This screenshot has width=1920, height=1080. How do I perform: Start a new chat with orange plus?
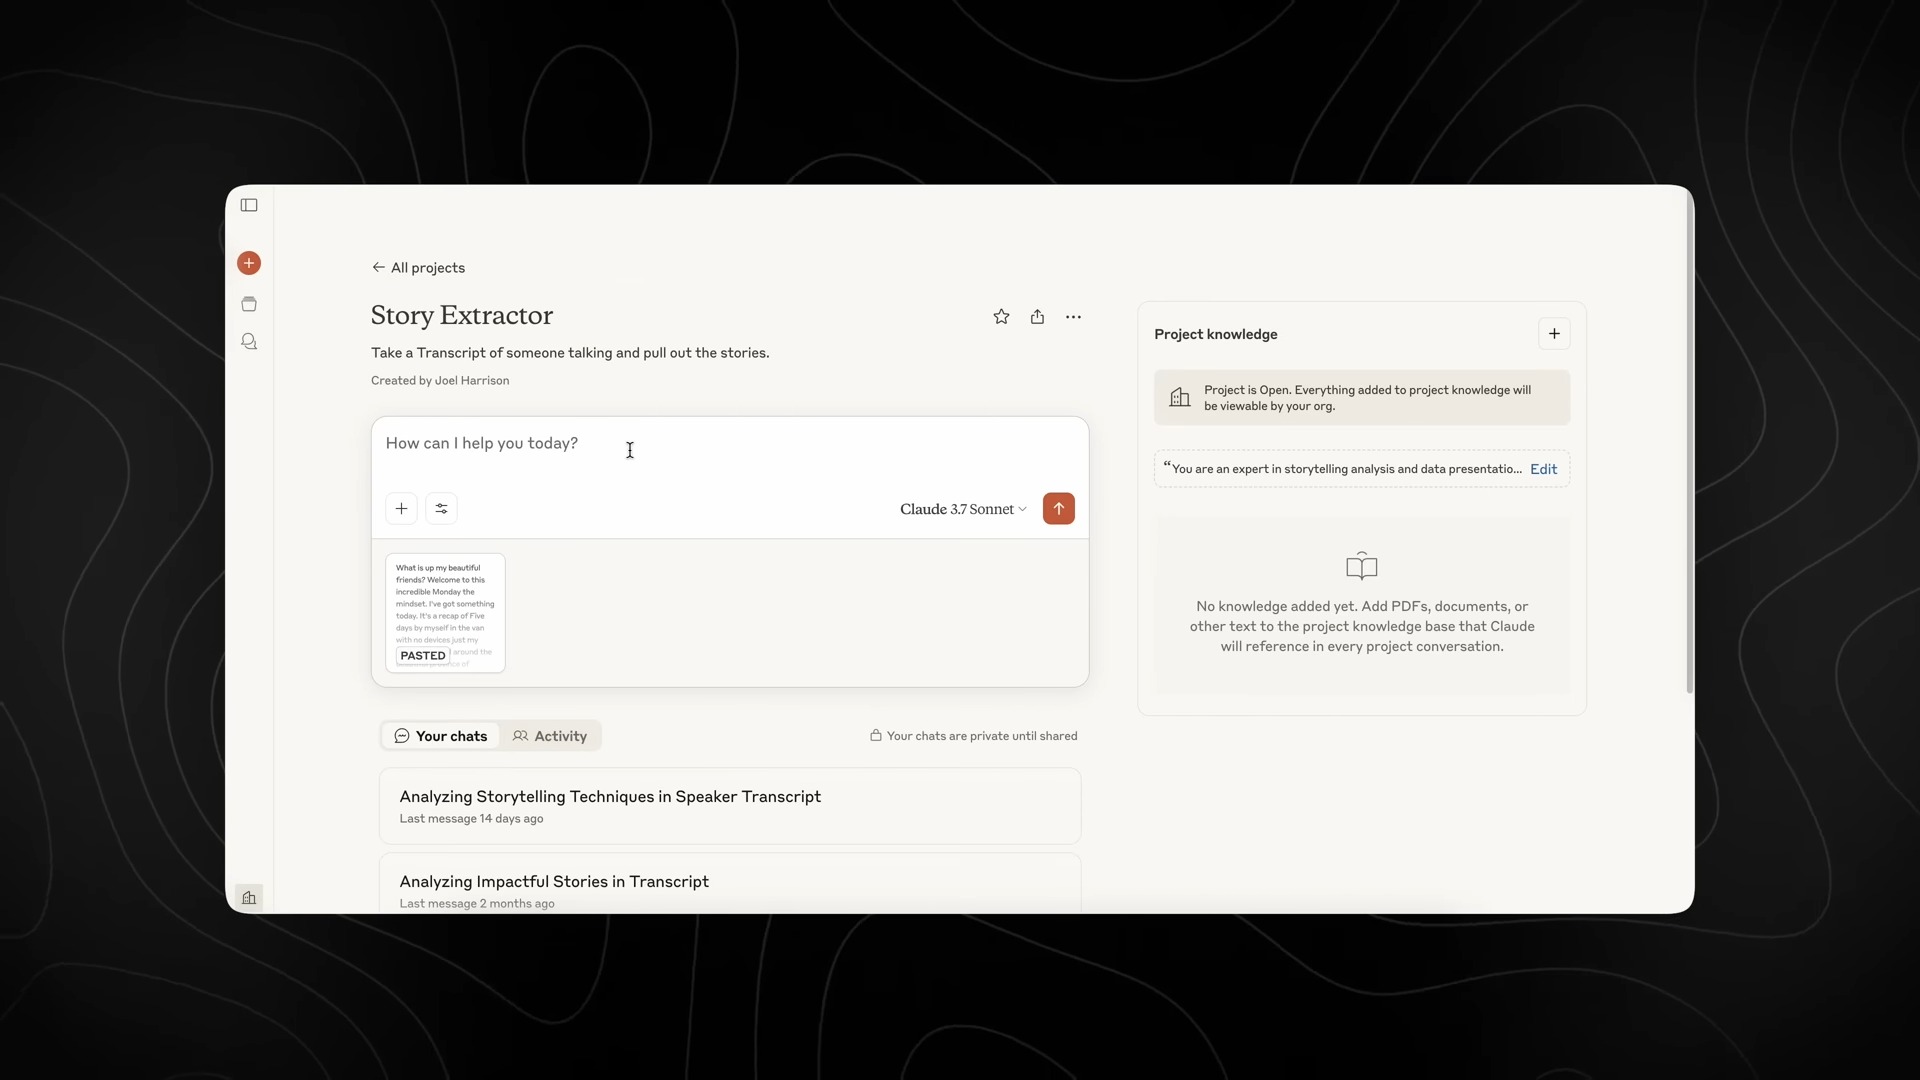(249, 263)
